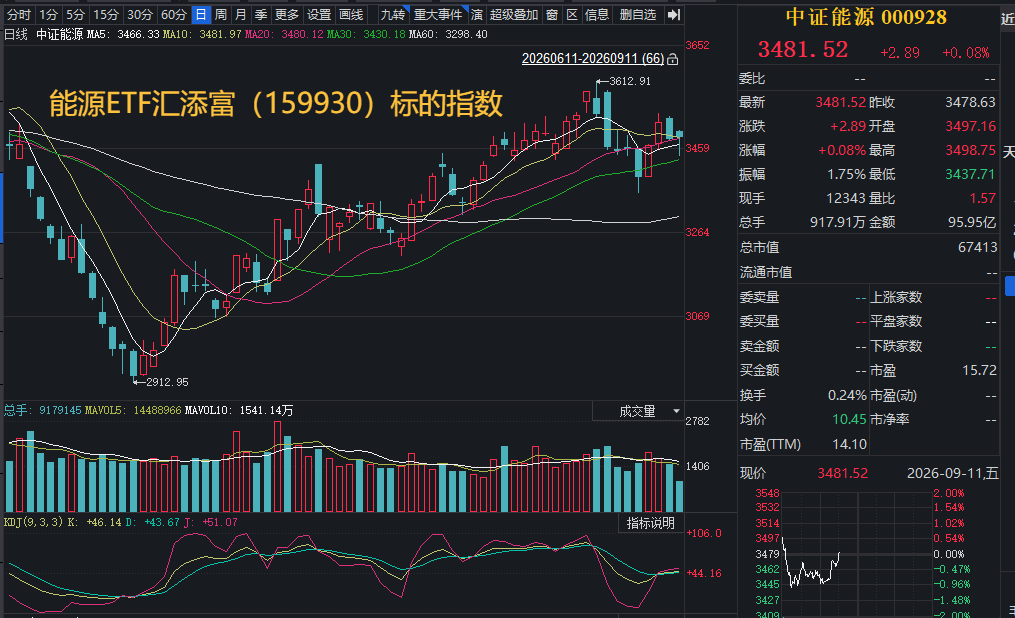Click the date range 20260611-20260911 link
The image size is (1015, 618).
point(593,59)
